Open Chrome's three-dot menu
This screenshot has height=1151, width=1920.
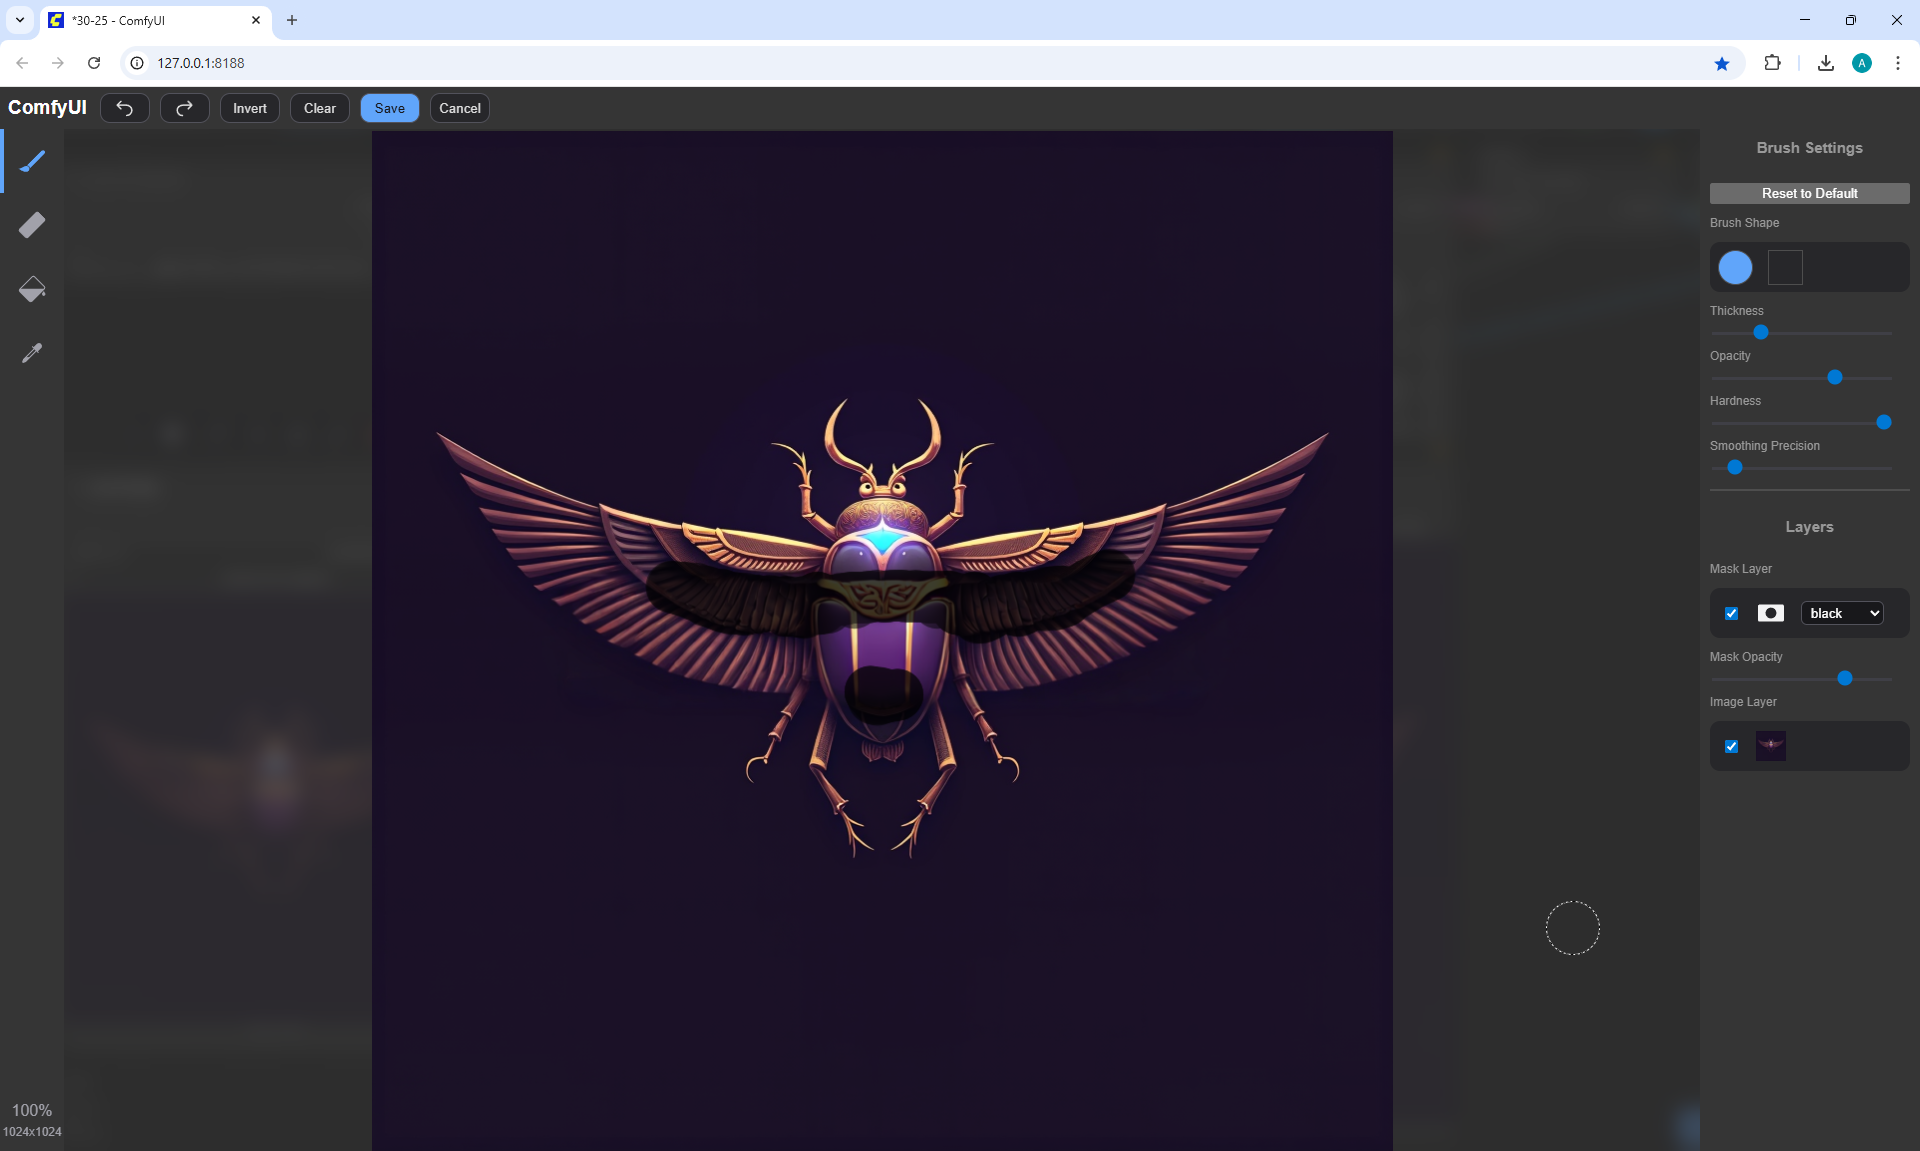point(1897,63)
